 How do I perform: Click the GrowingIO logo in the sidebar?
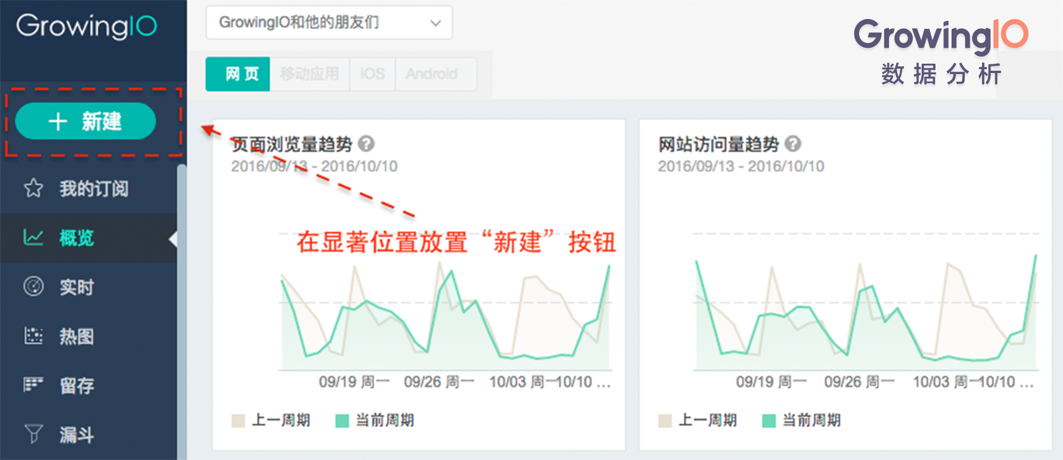pos(86,26)
